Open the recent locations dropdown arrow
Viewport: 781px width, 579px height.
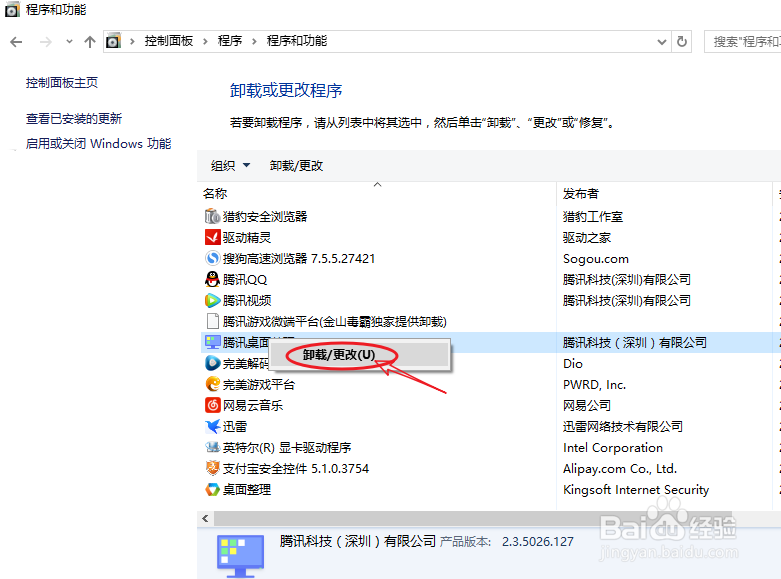[x=69, y=42]
